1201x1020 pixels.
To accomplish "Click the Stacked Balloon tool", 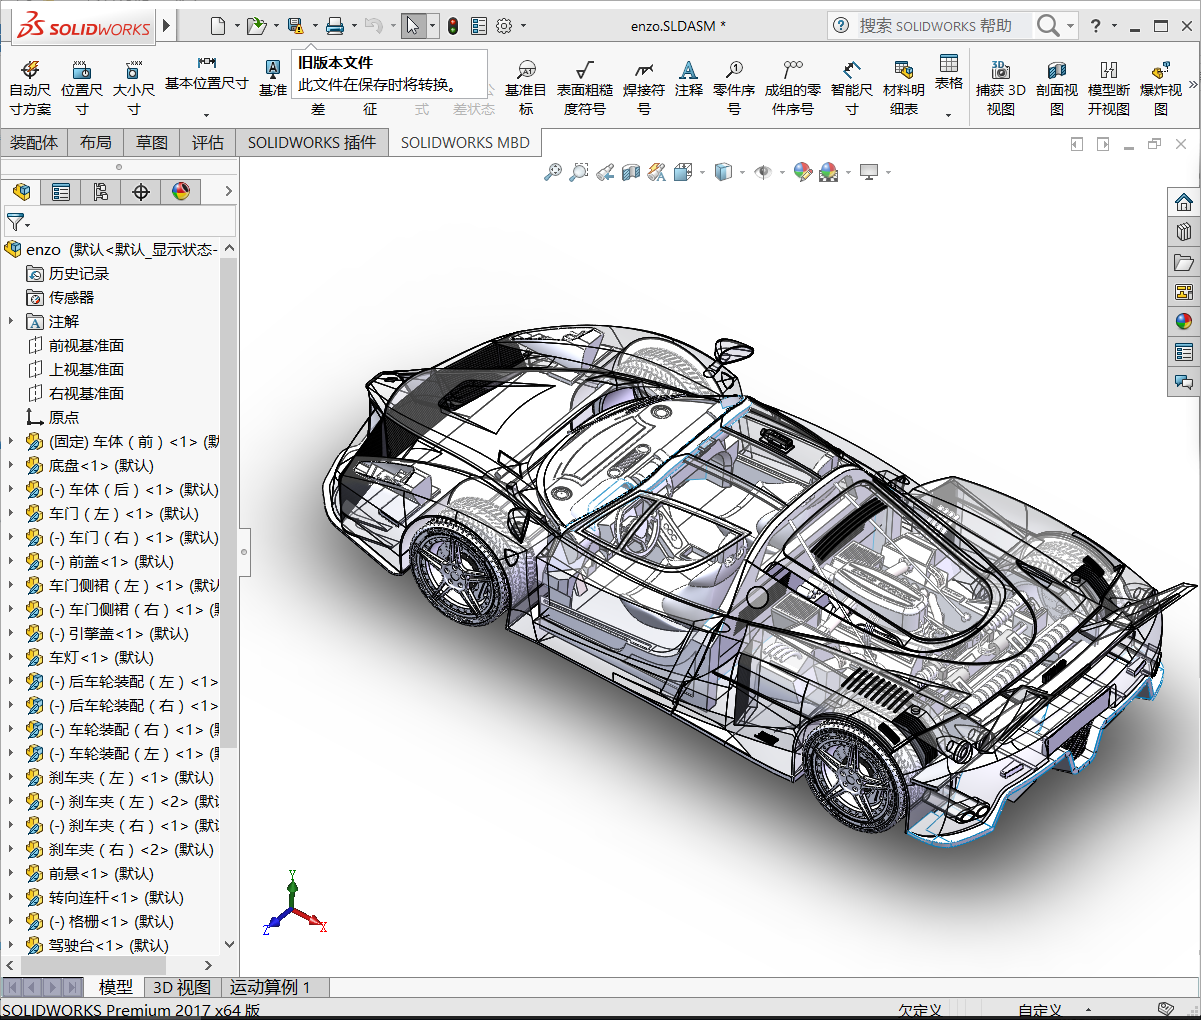I will point(793,87).
